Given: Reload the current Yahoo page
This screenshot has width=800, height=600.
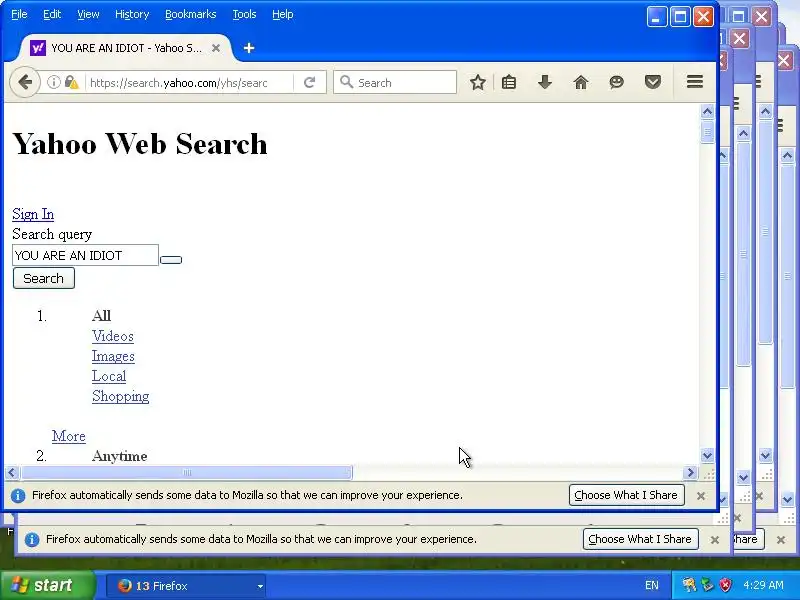Looking at the screenshot, I should (x=309, y=82).
